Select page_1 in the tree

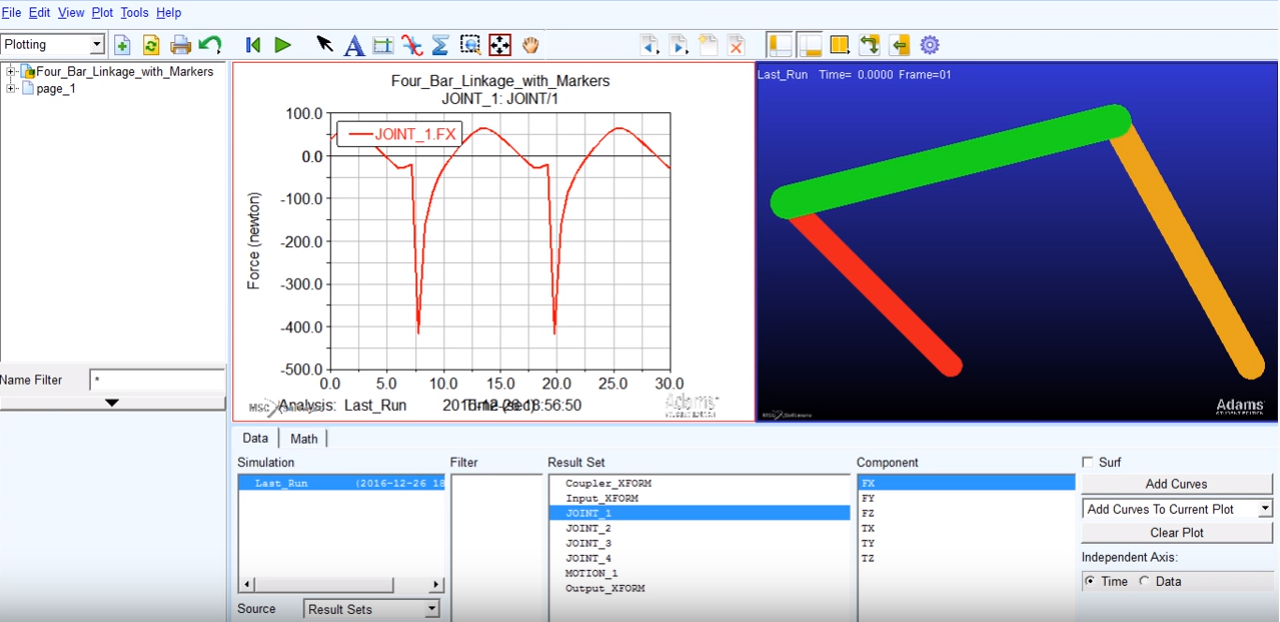click(56, 88)
